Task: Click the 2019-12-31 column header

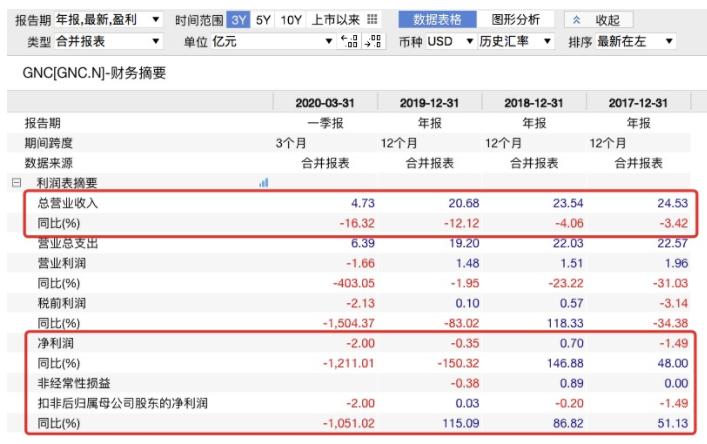Action: click(429, 103)
